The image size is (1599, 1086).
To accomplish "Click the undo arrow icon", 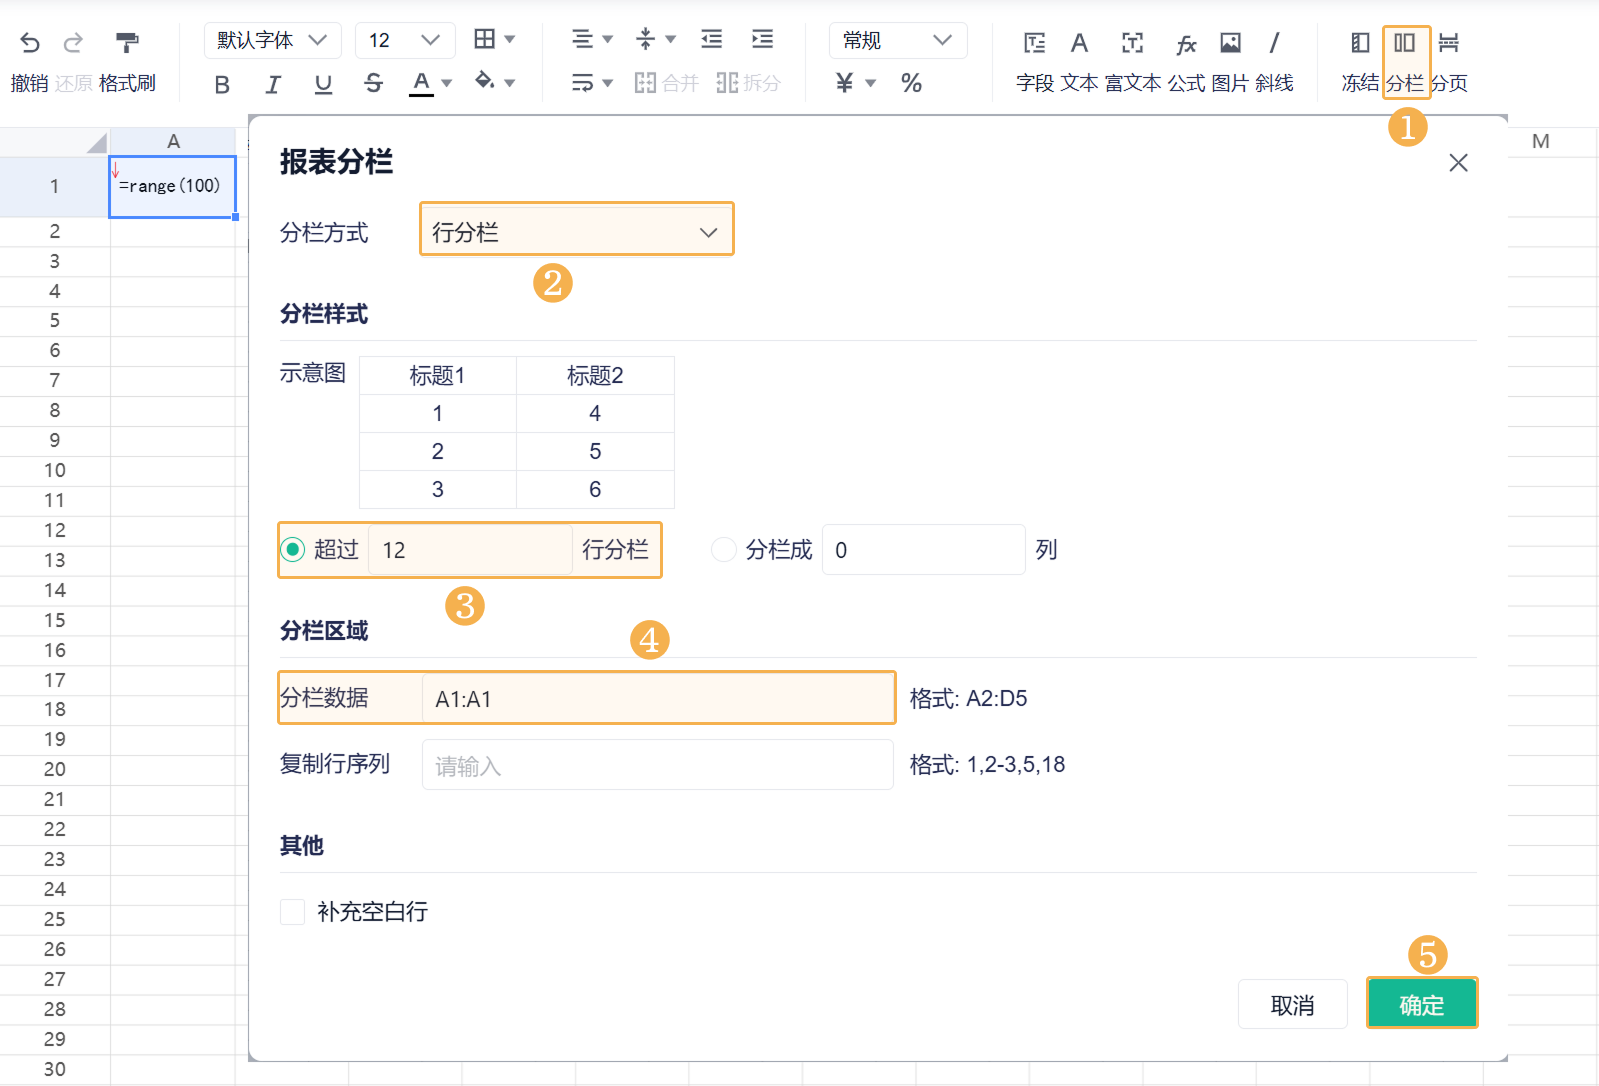I will tap(30, 43).
